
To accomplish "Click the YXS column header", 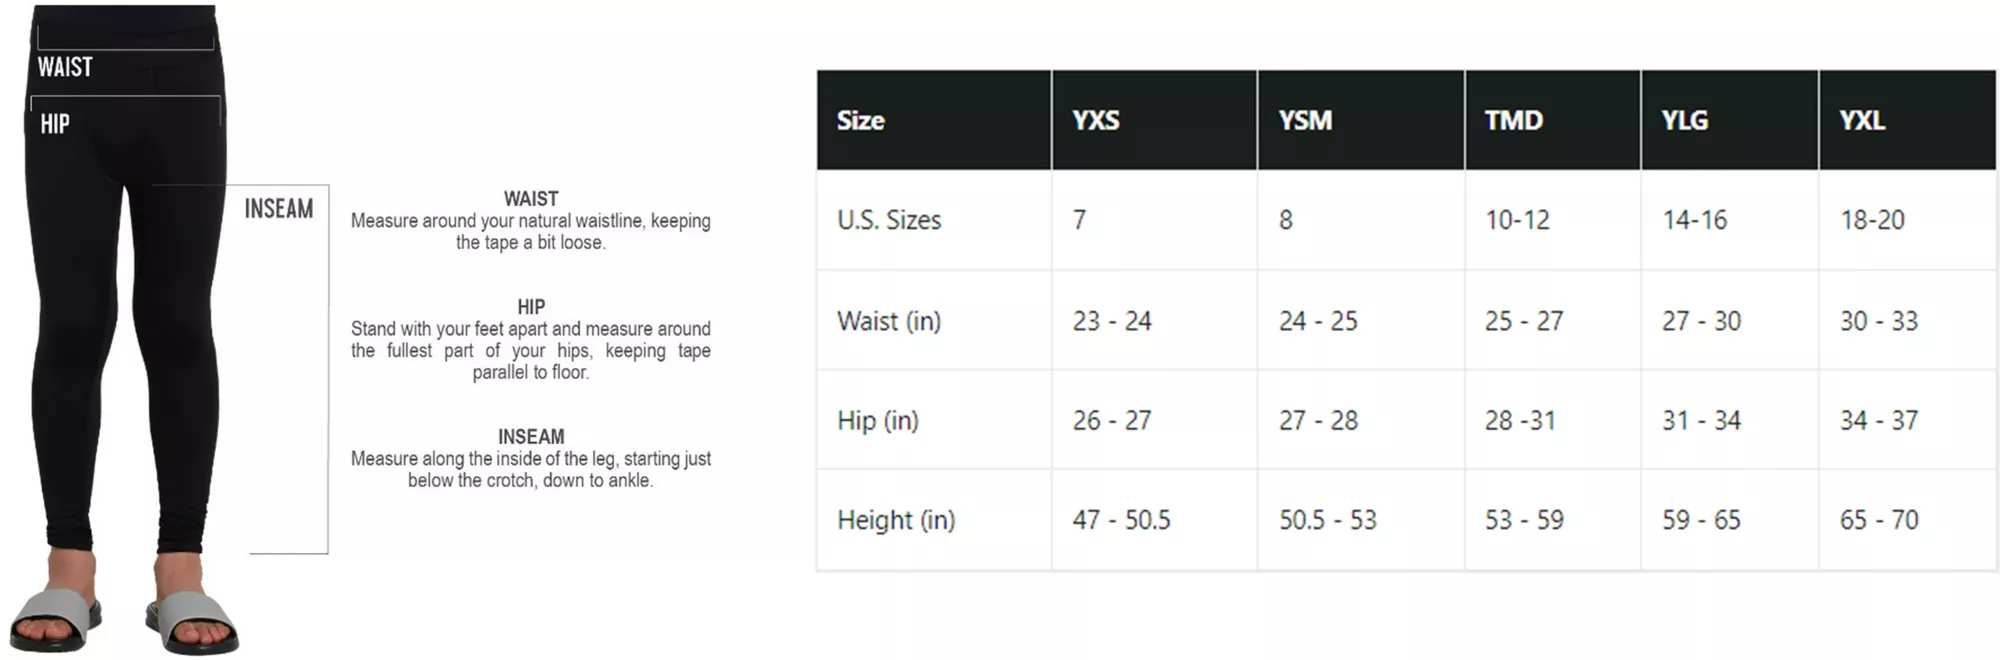I will (x=1096, y=121).
